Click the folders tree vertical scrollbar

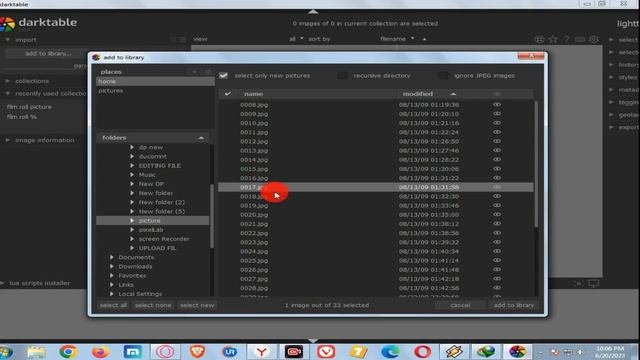pos(212,216)
